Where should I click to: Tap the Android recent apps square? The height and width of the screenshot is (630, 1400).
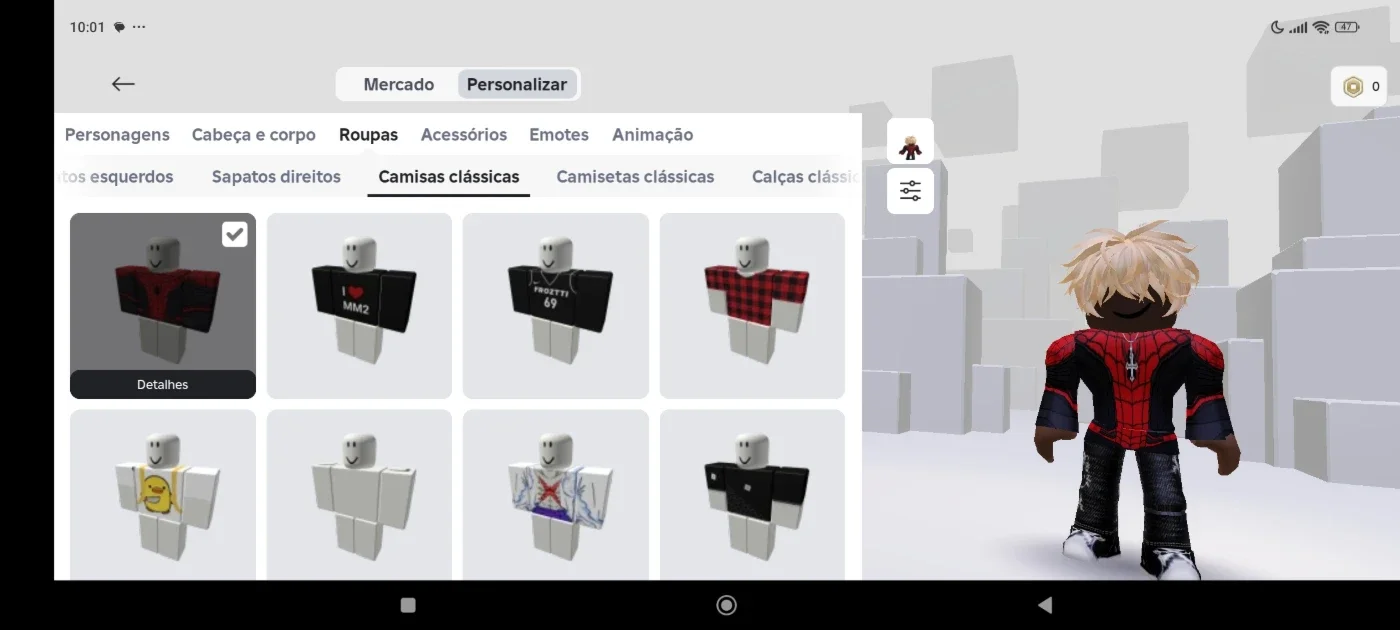click(408, 605)
